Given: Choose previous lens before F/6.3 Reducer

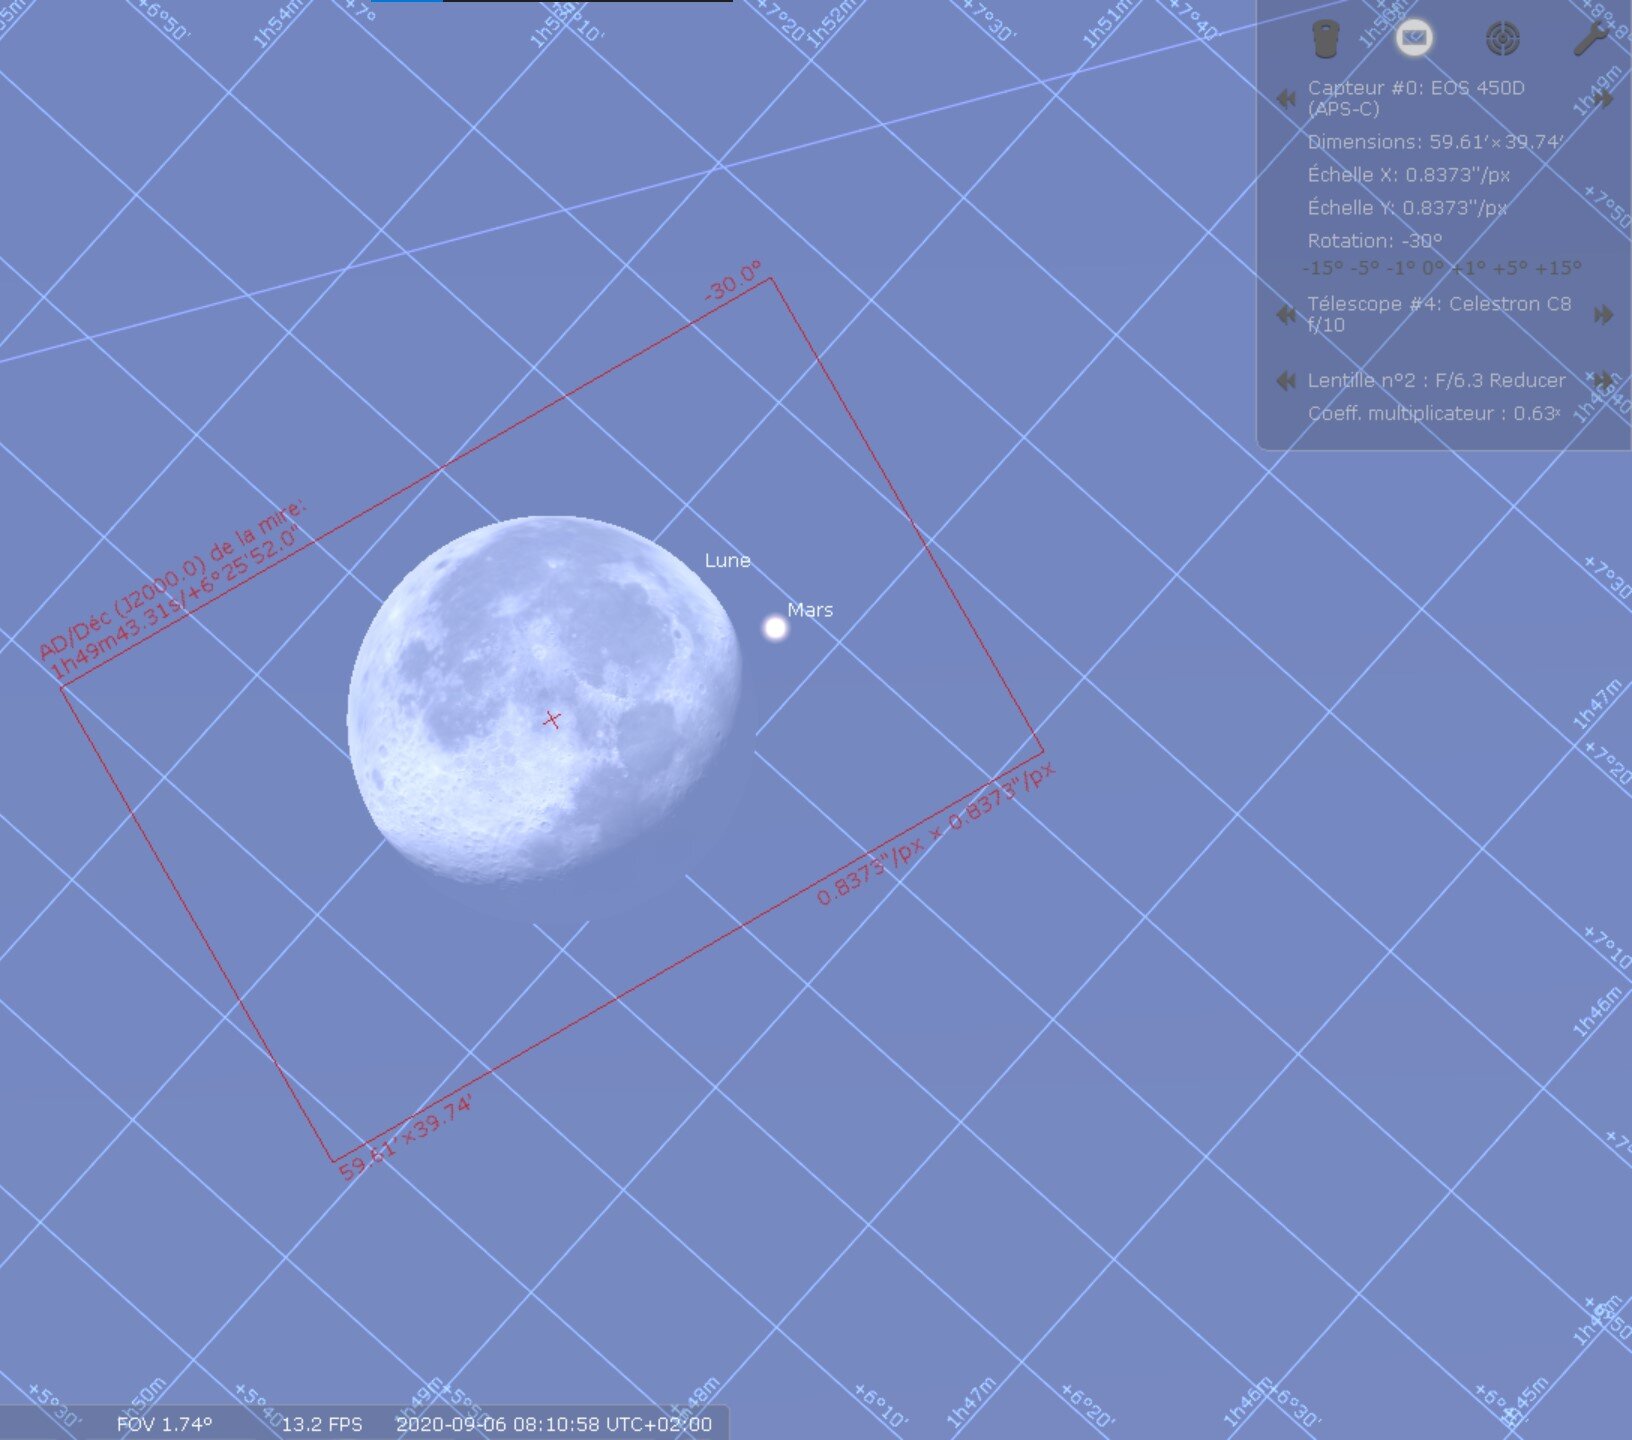Looking at the screenshot, I should [x=1286, y=381].
